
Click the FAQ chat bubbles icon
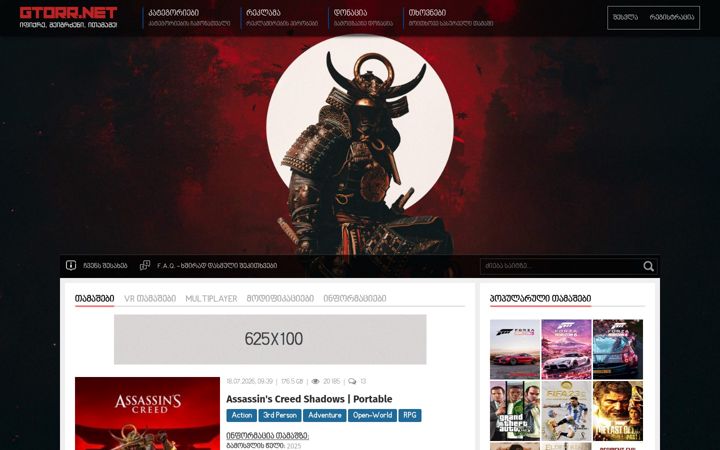(145, 265)
